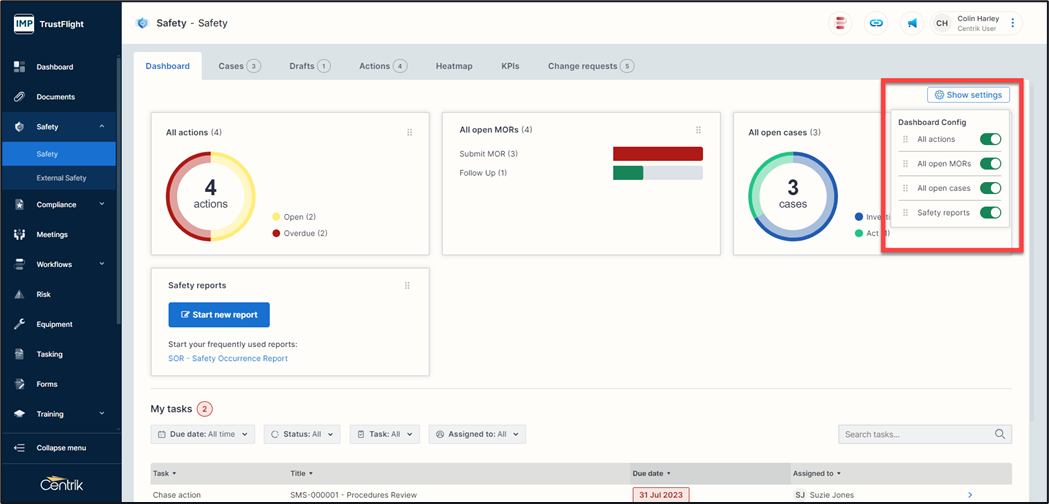
Task: Open the red stacked layers icon
Action: 841,23
